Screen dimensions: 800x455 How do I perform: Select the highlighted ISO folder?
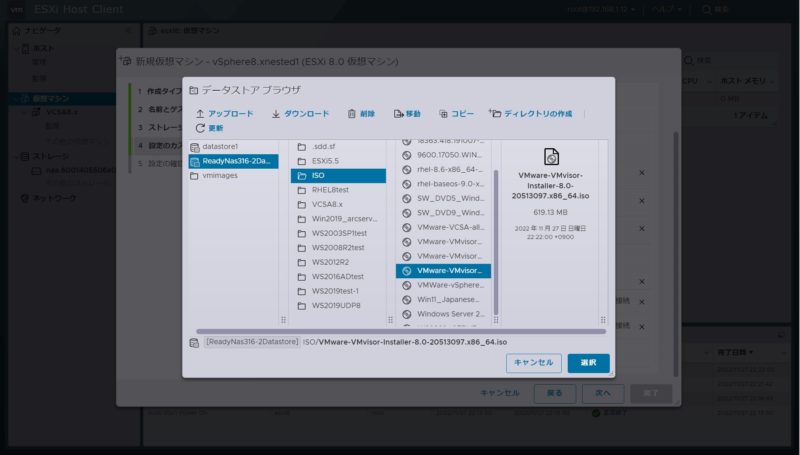(x=338, y=175)
